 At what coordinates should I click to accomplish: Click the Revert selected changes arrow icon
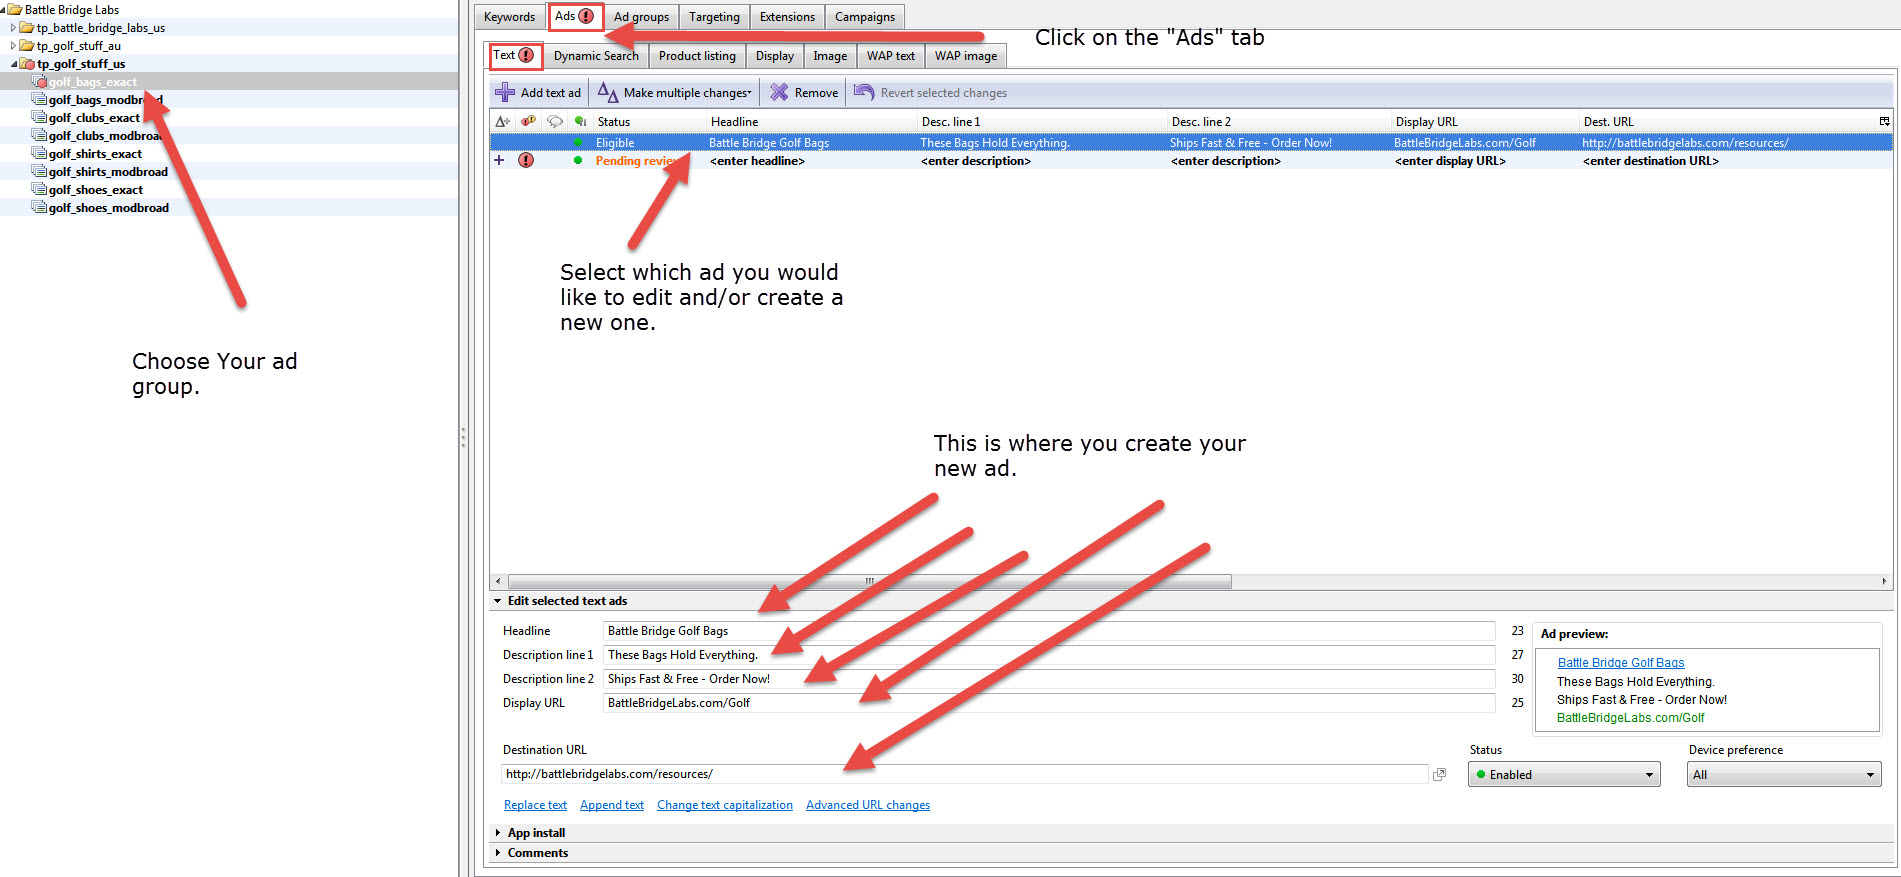(x=864, y=93)
